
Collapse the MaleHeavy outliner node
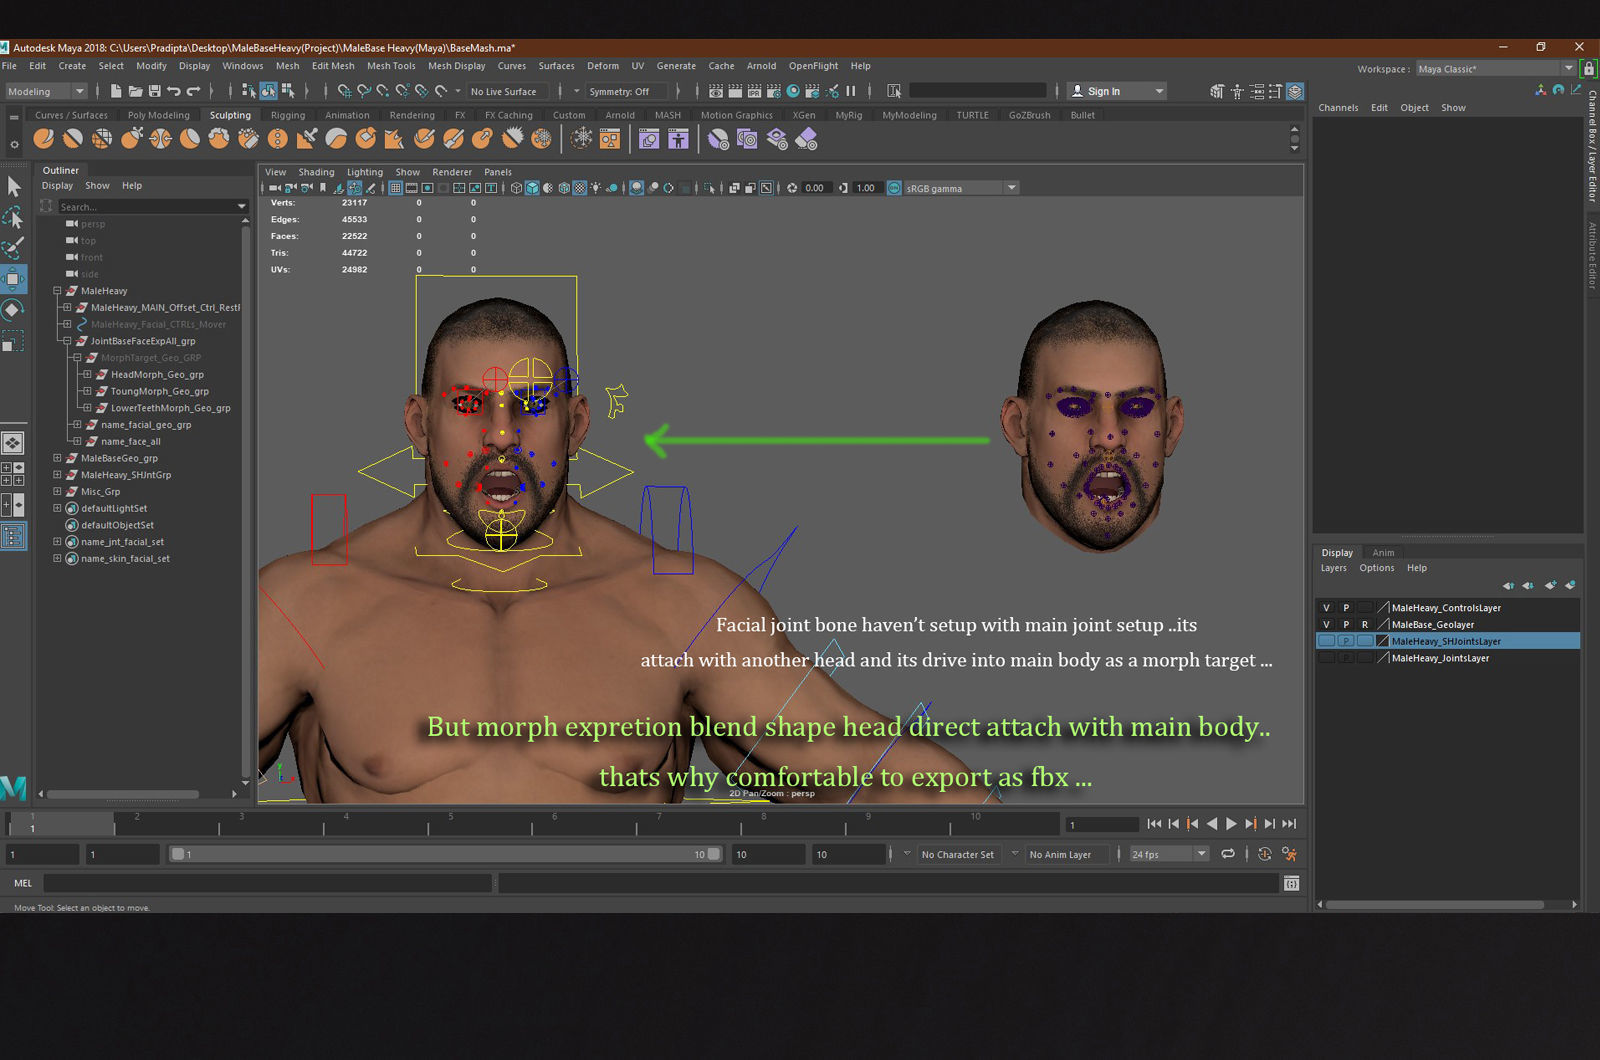57,291
